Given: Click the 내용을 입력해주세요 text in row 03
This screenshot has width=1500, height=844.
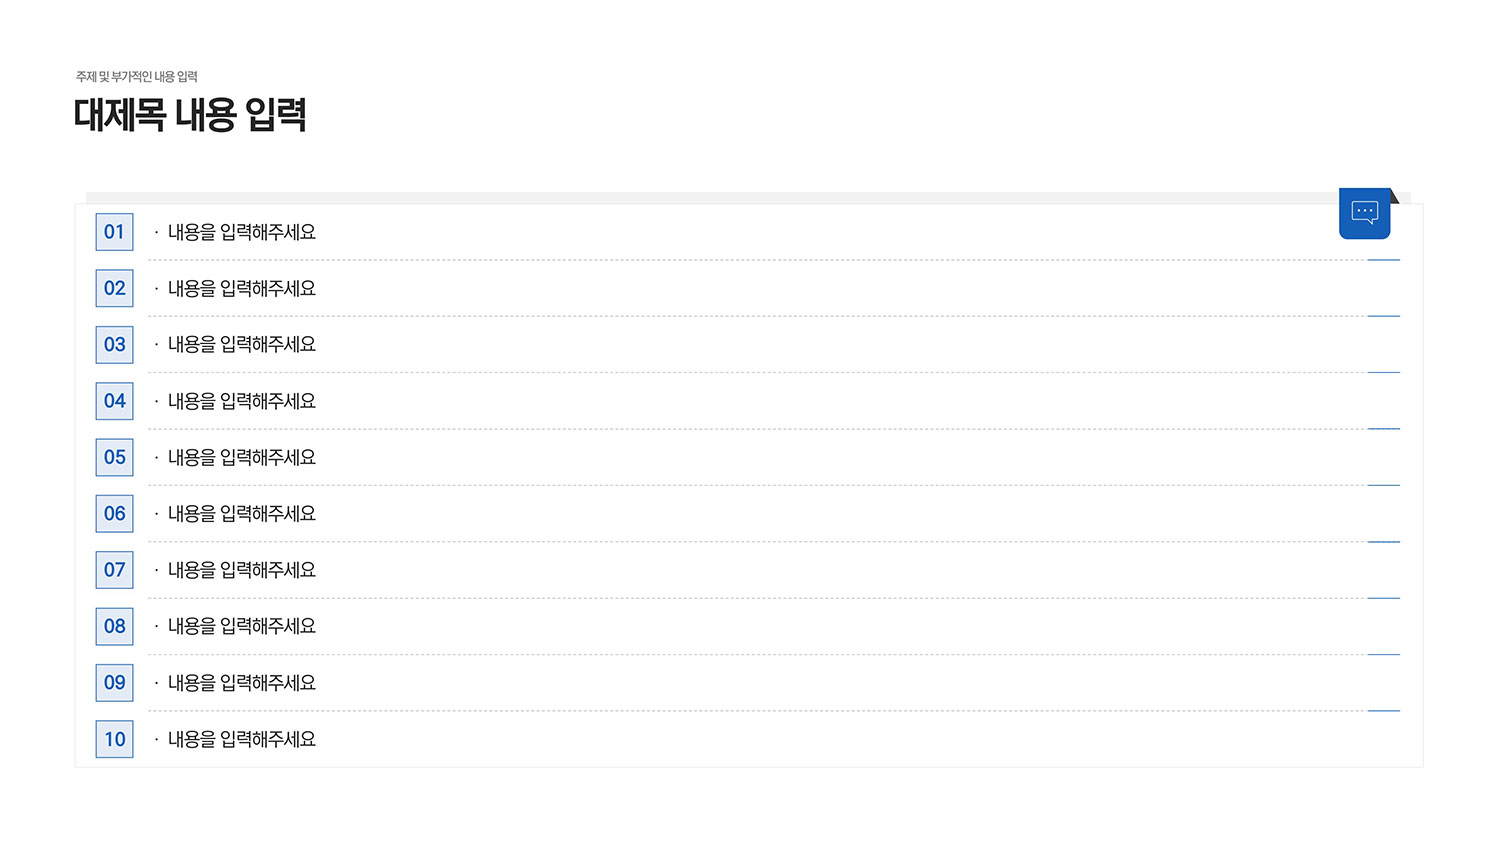Looking at the screenshot, I should coord(242,344).
